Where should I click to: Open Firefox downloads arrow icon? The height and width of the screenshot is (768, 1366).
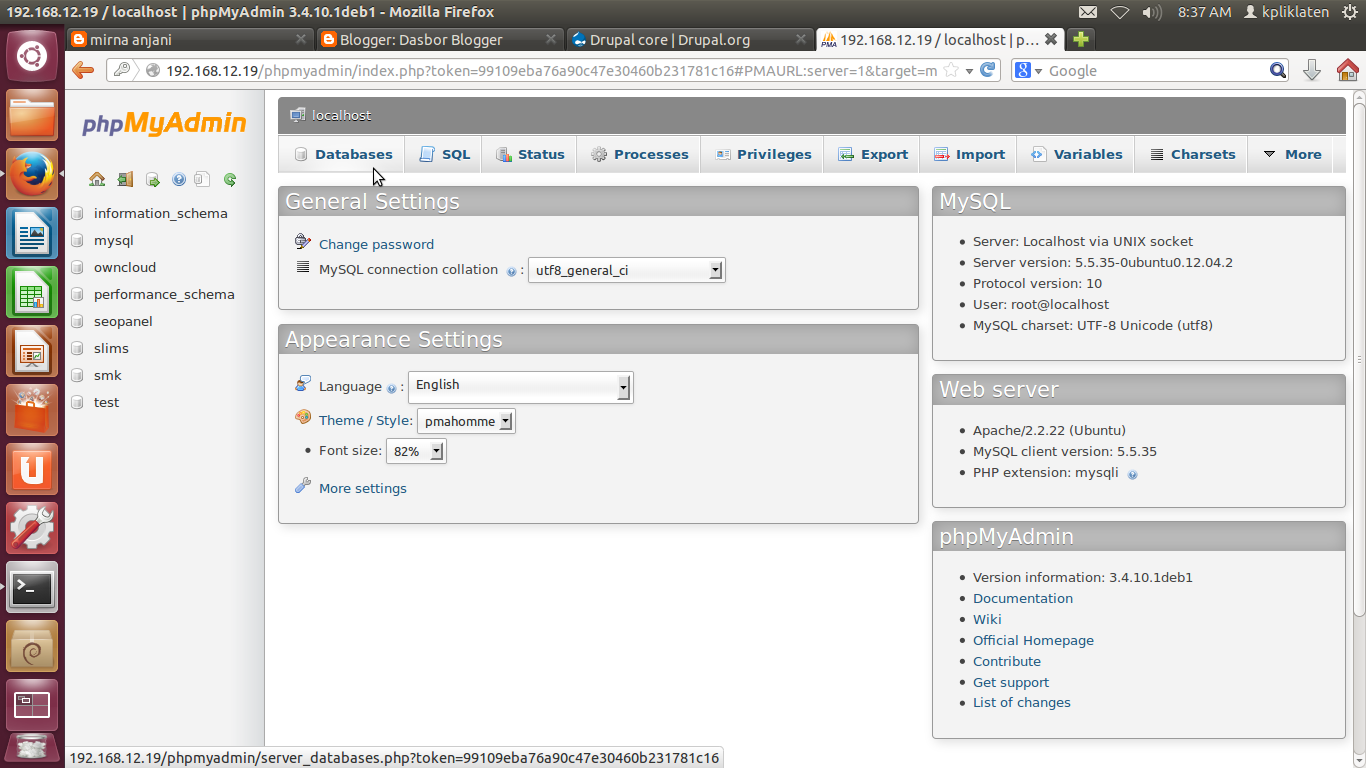[x=1313, y=70]
